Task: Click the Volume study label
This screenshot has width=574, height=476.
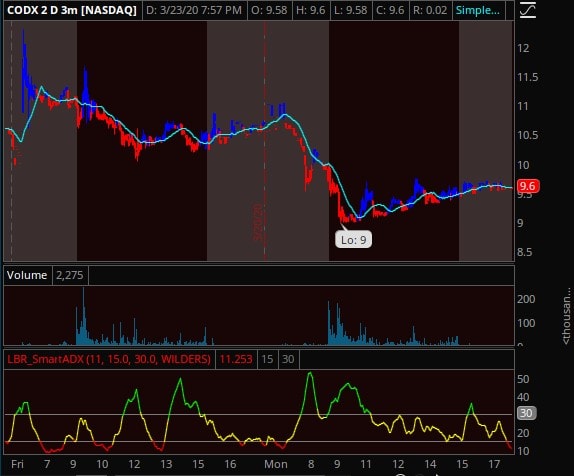Action: 27,275
